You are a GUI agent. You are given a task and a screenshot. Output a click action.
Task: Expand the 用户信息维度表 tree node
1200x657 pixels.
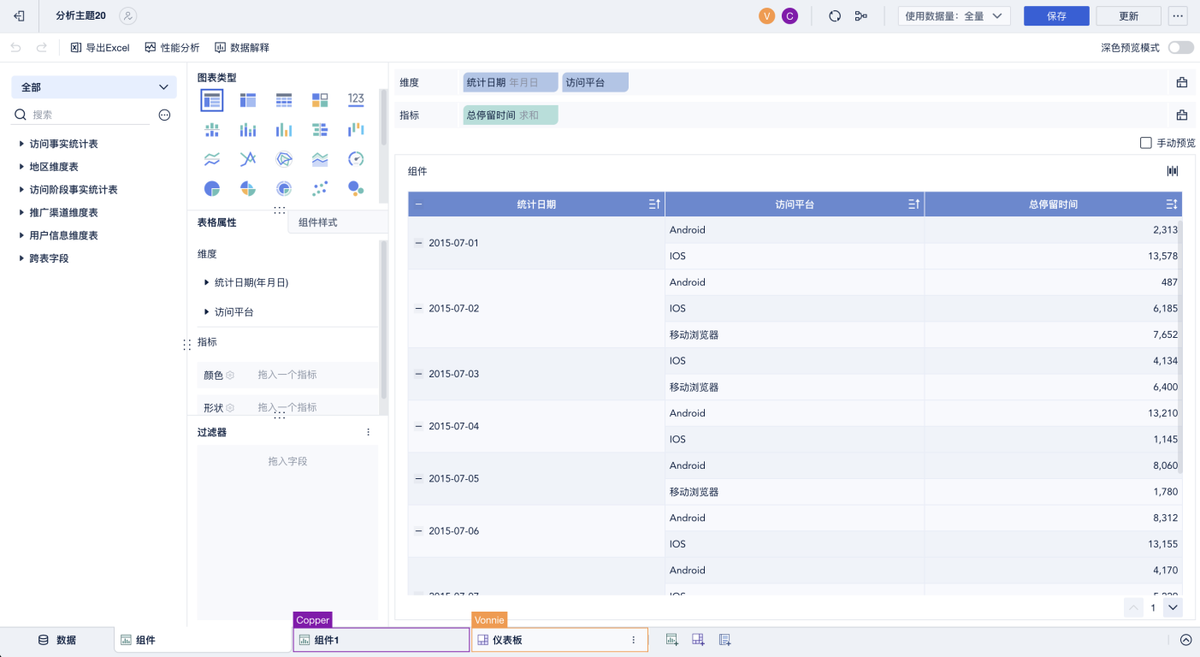point(22,235)
